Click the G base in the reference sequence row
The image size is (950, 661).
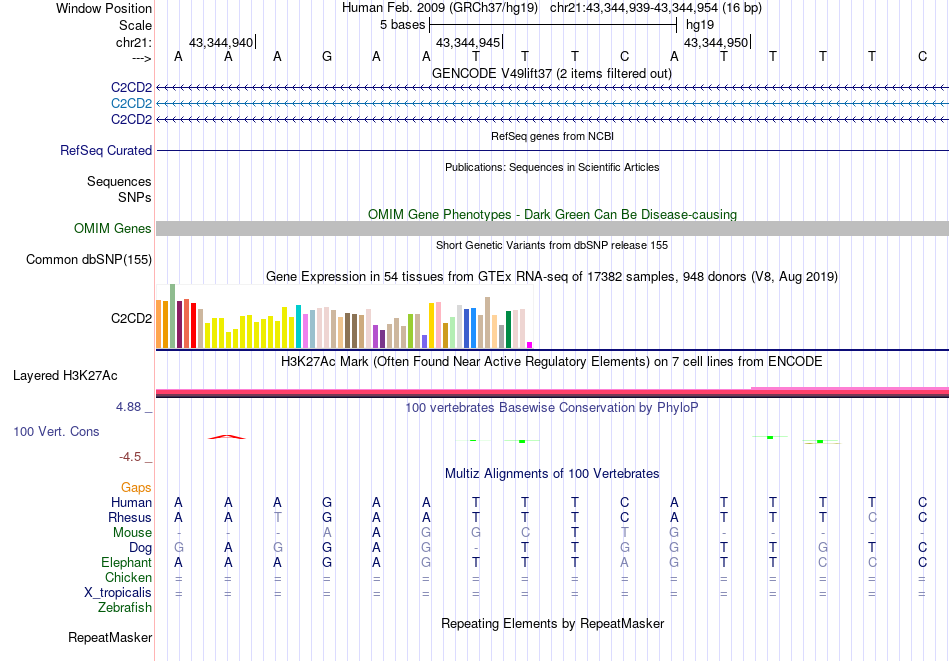click(327, 57)
